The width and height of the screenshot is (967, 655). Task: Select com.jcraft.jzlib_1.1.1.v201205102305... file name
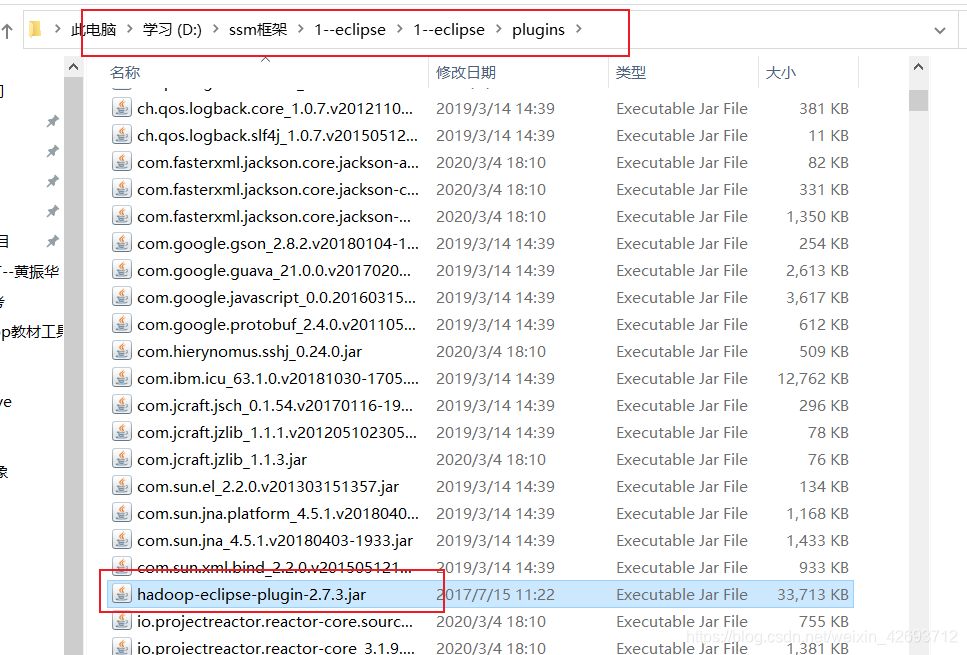277,433
